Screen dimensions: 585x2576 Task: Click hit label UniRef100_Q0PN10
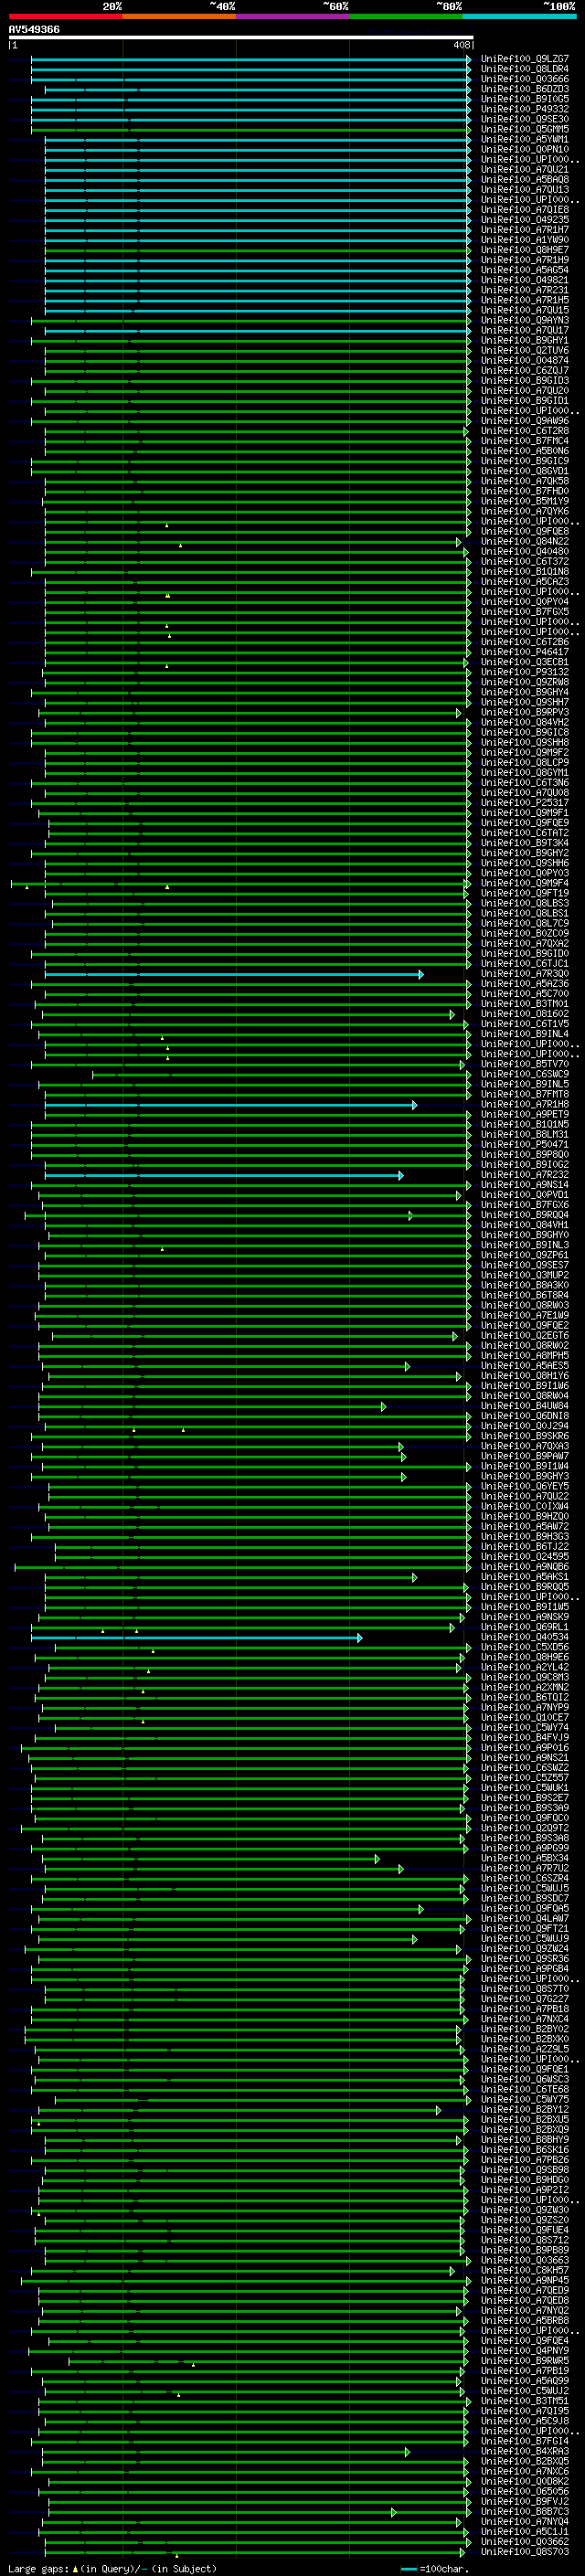(525, 149)
